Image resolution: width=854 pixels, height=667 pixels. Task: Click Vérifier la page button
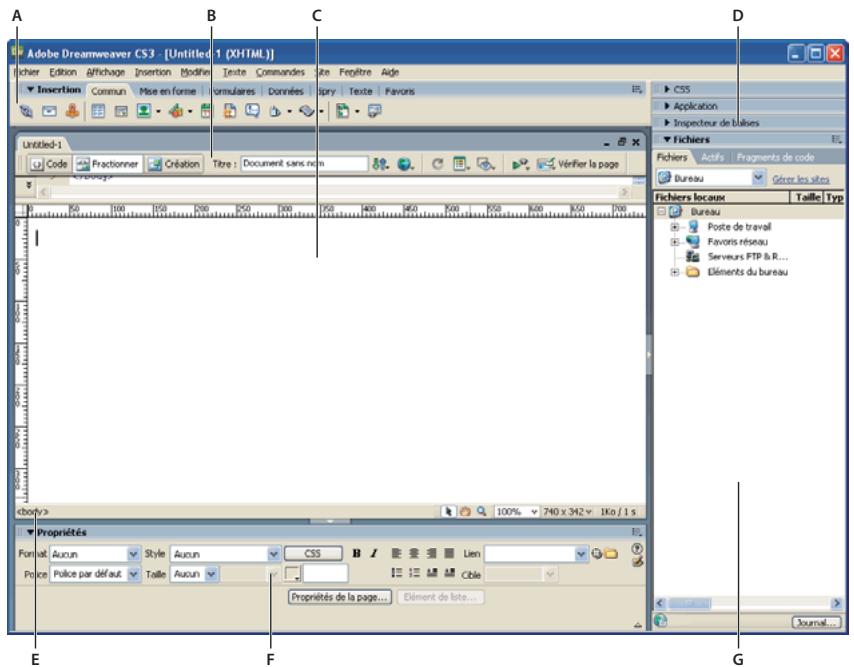578,163
